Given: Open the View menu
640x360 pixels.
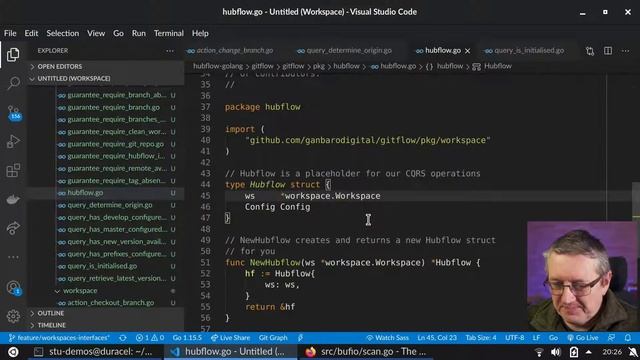Looking at the screenshot, I should pyautogui.click(x=96, y=33).
